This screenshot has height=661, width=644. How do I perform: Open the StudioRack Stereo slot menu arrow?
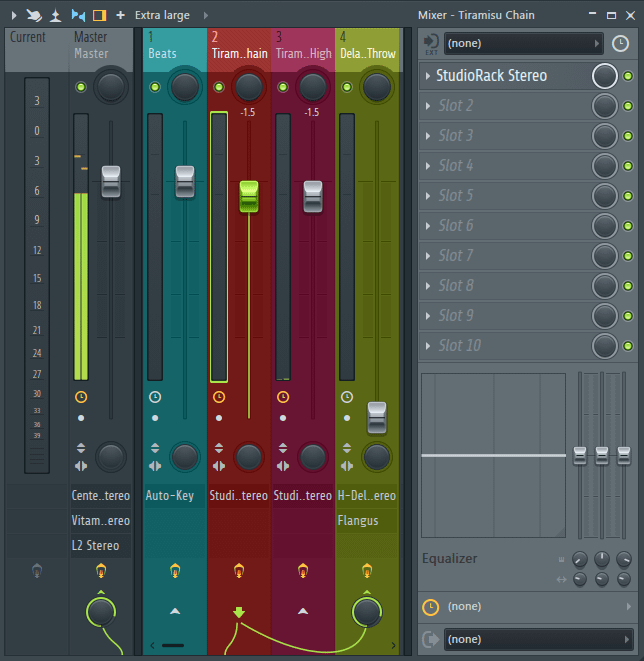point(428,76)
